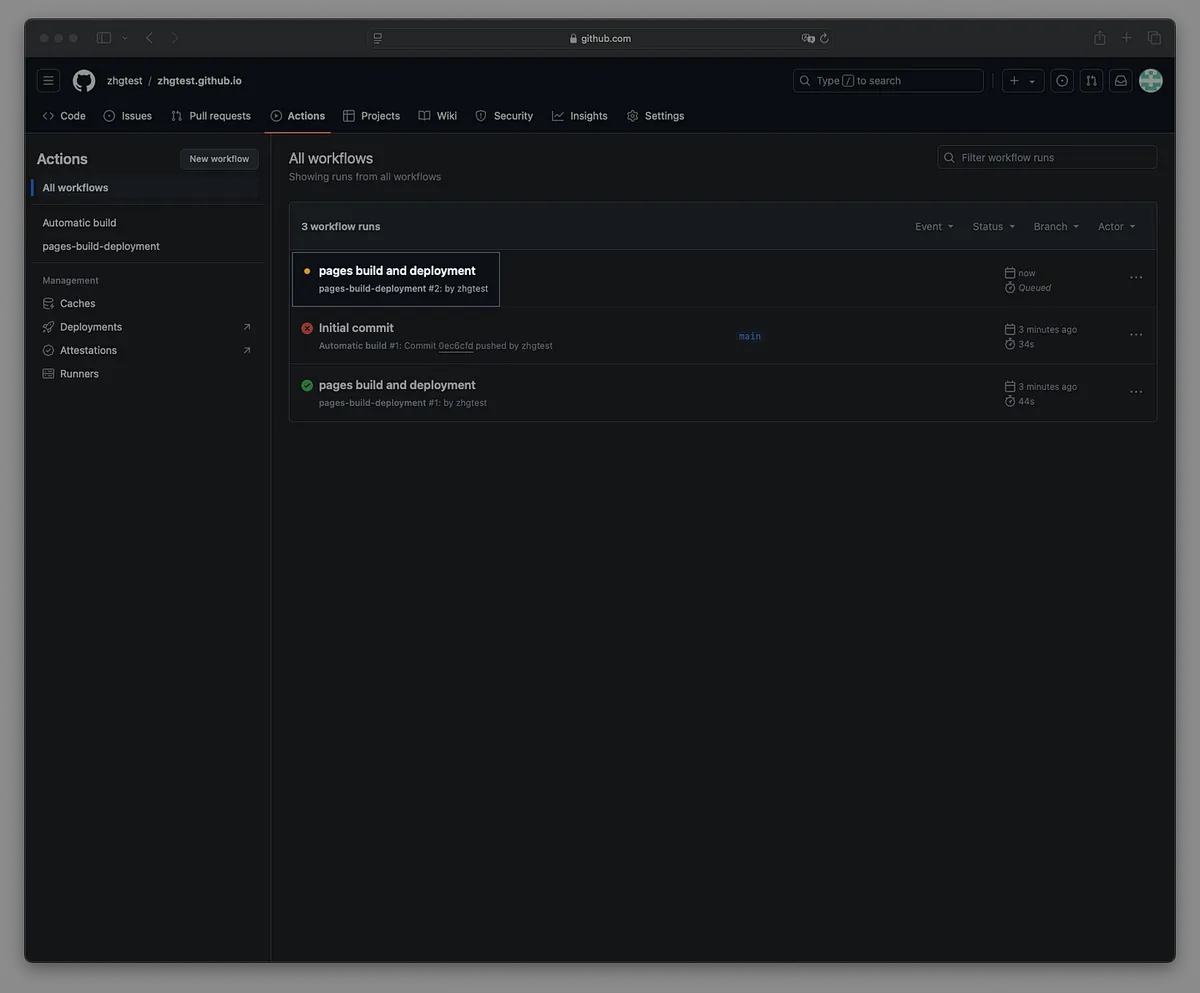Open the GitHub hamburger navigation menu
Screen dimensions: 1200x993
pyautogui.click(x=48, y=81)
